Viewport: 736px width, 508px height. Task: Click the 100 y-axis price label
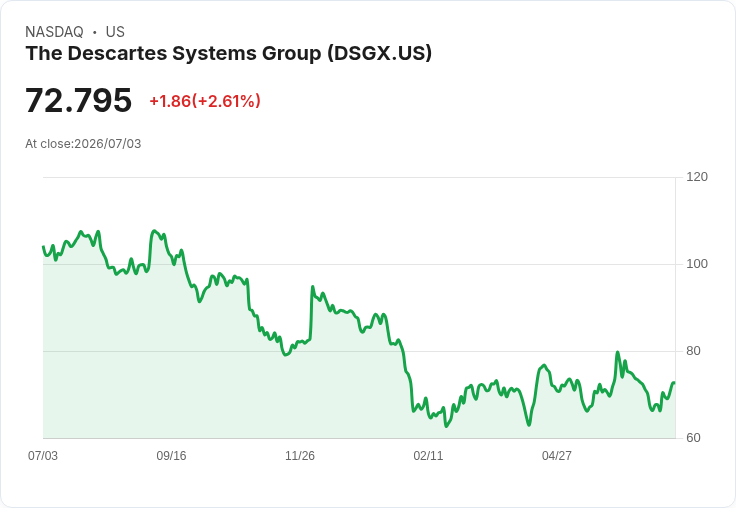point(697,264)
